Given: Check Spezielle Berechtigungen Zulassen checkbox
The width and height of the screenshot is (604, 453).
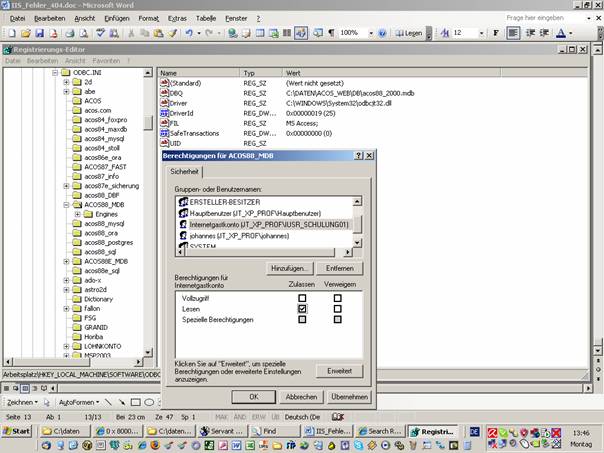Looking at the screenshot, I should point(302,319).
